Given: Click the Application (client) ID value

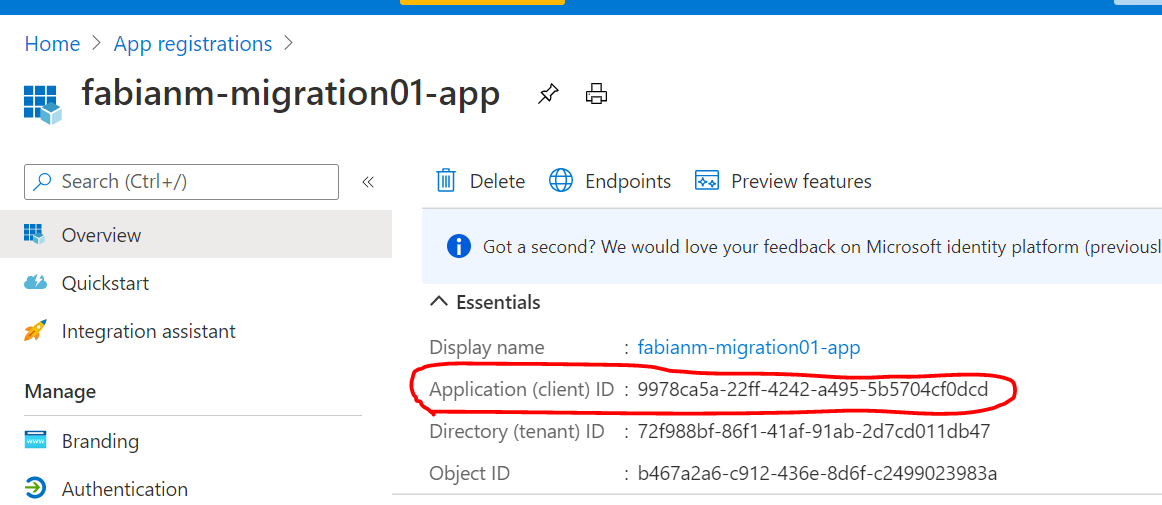Looking at the screenshot, I should (813, 389).
